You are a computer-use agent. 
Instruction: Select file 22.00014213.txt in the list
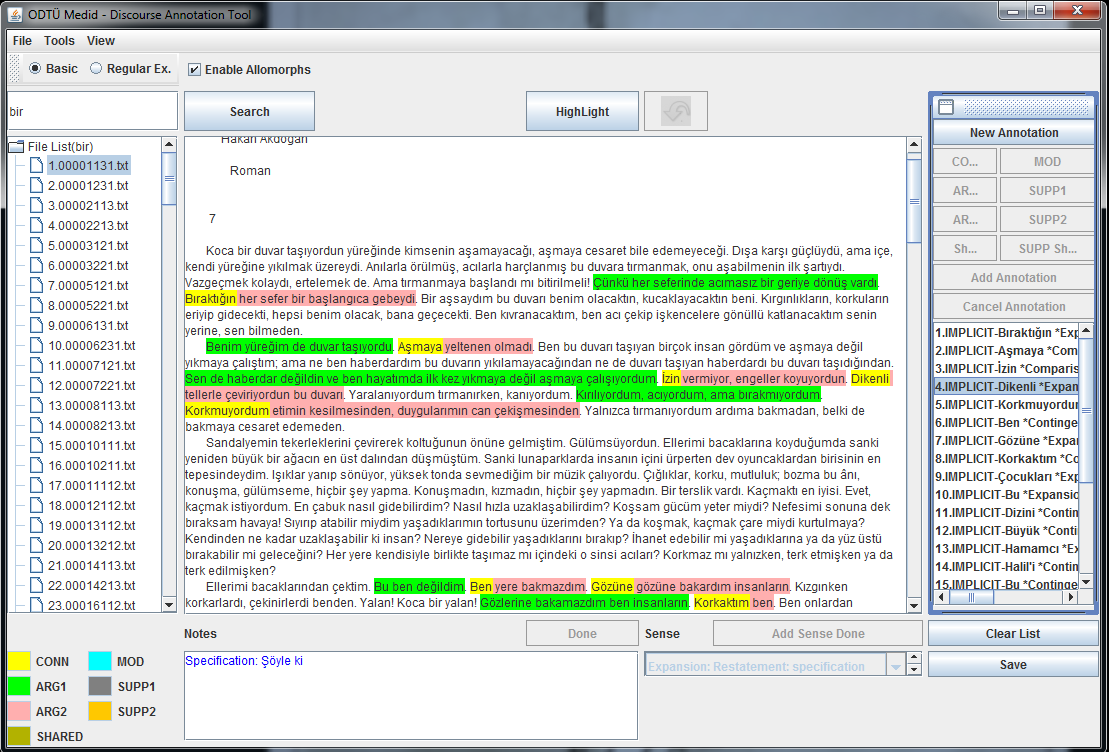coord(91,585)
